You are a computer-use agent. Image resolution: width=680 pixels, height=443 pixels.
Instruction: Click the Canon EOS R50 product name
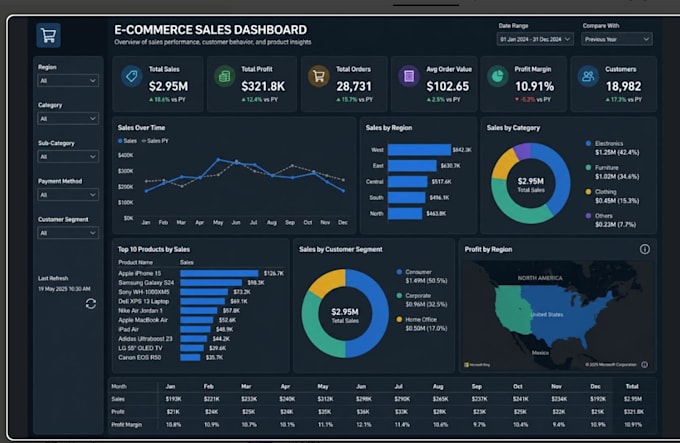pyautogui.click(x=140, y=358)
